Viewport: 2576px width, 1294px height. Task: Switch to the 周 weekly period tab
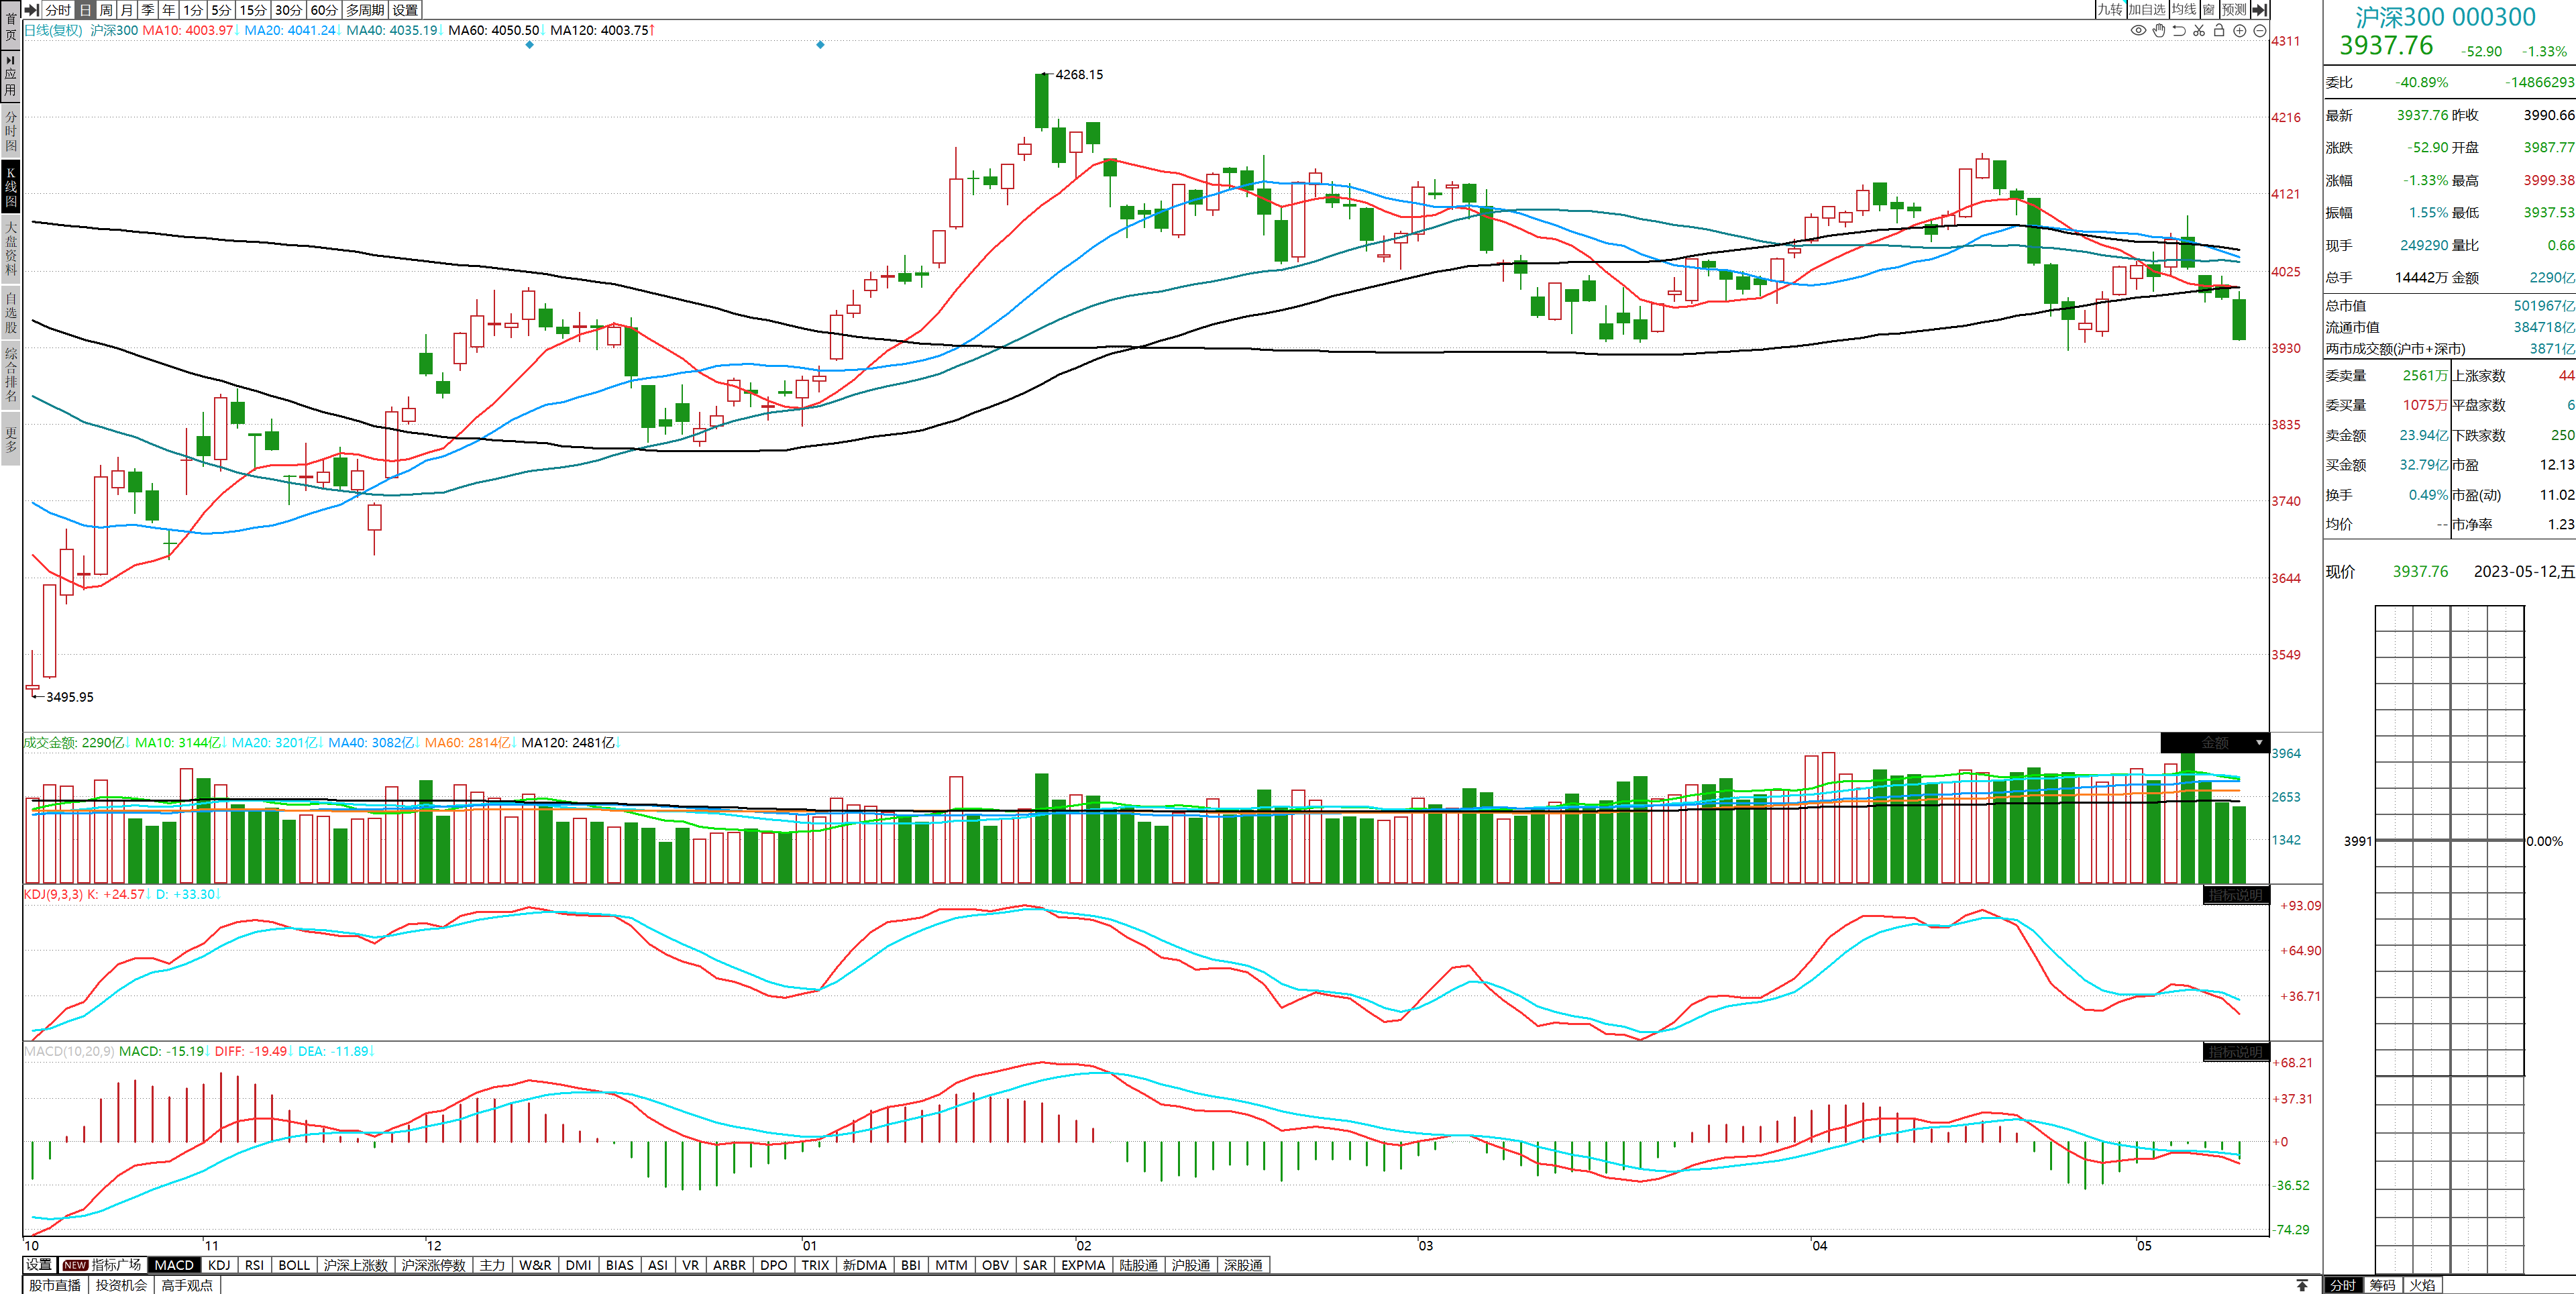tap(106, 9)
